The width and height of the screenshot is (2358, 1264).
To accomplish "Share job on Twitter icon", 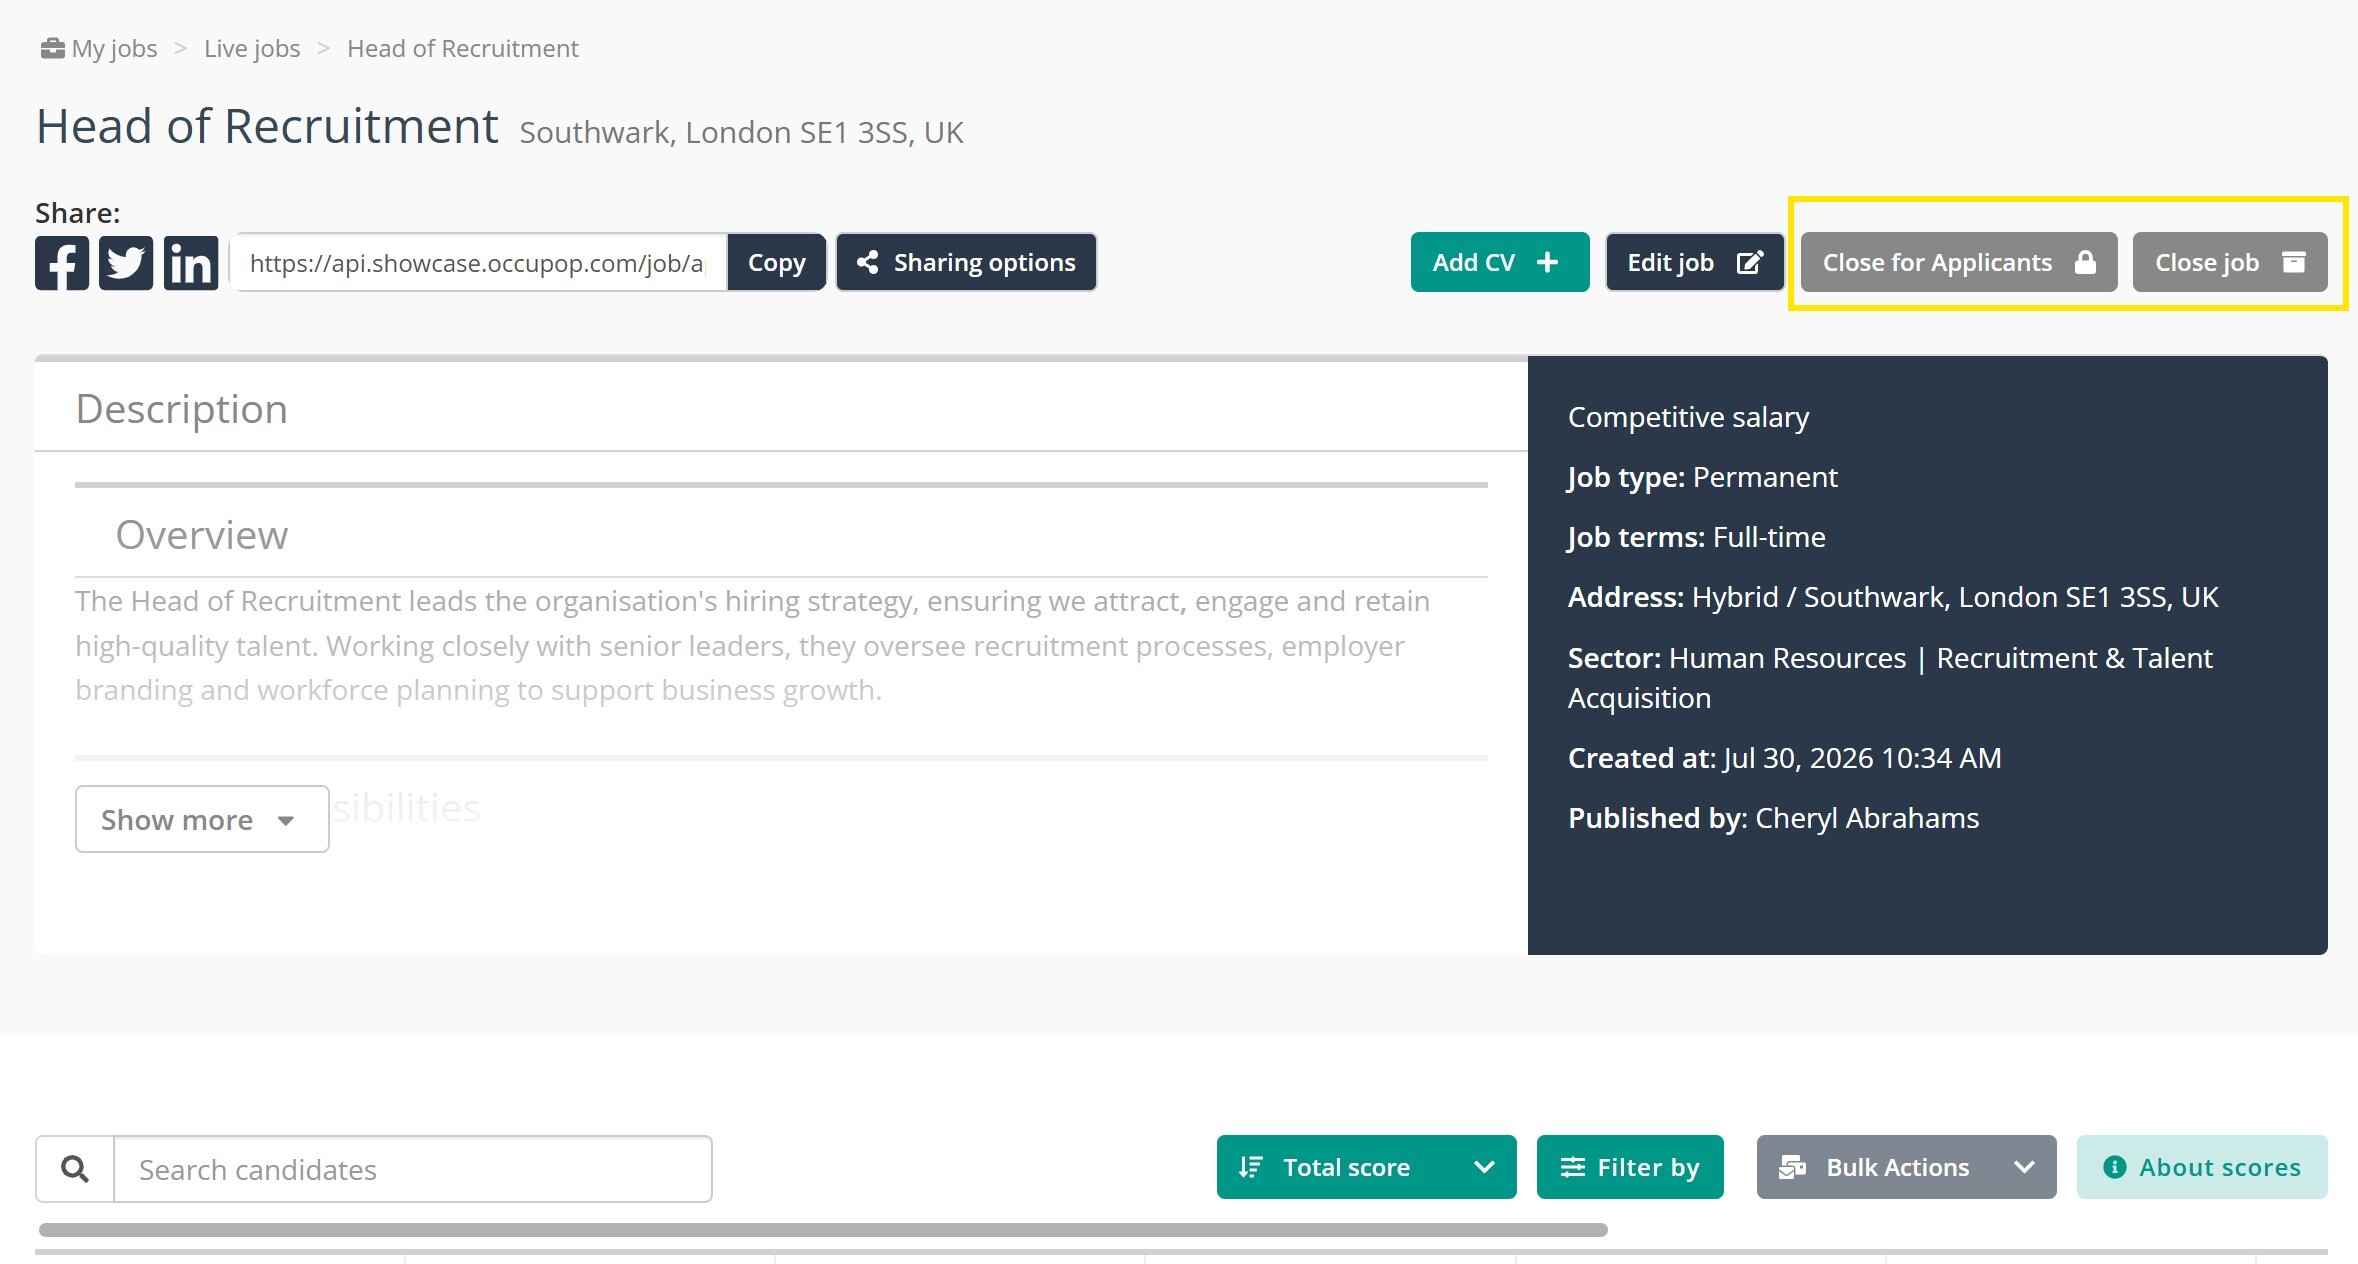I will click(x=126, y=263).
